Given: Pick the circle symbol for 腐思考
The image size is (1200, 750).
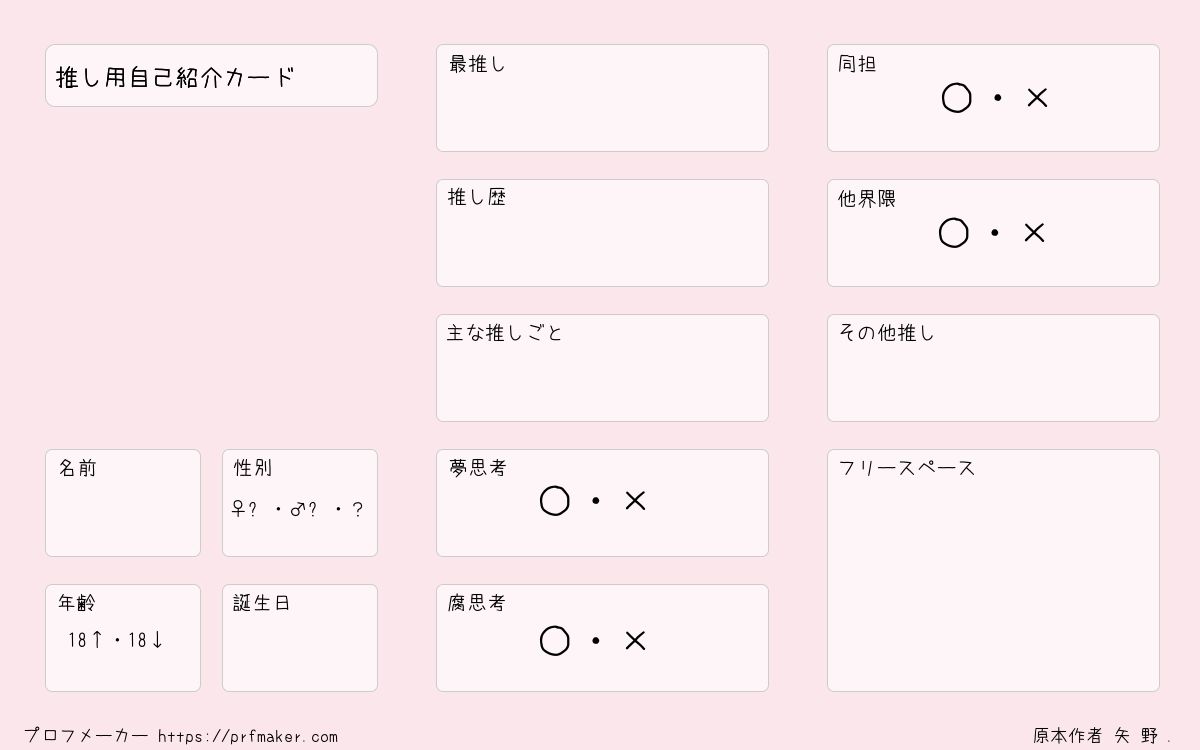Looking at the screenshot, I should pyautogui.click(x=554, y=641).
